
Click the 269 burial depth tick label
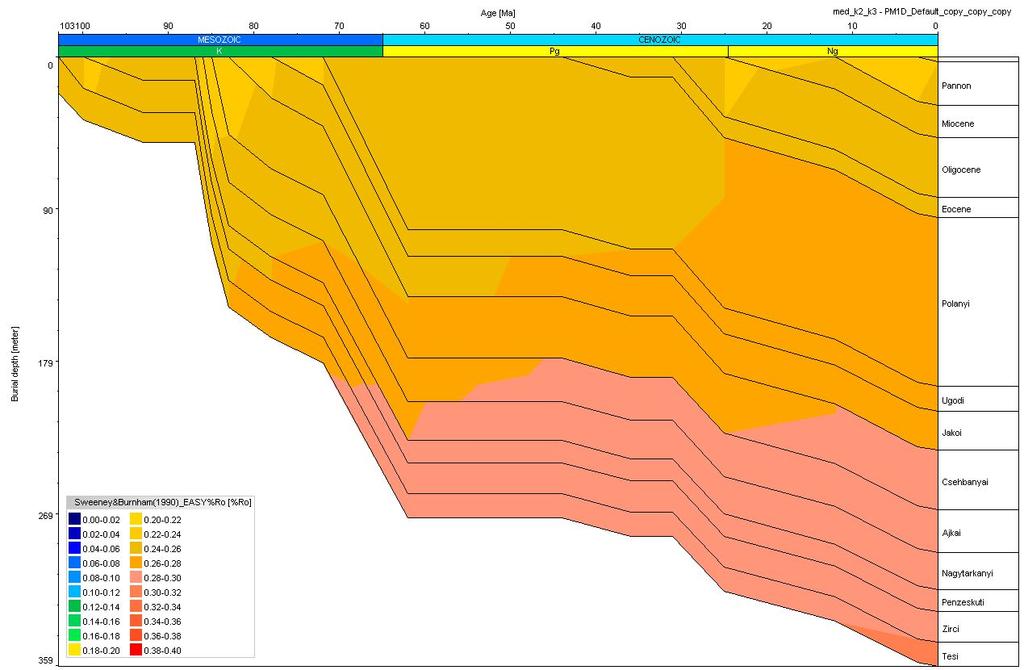pos(46,515)
